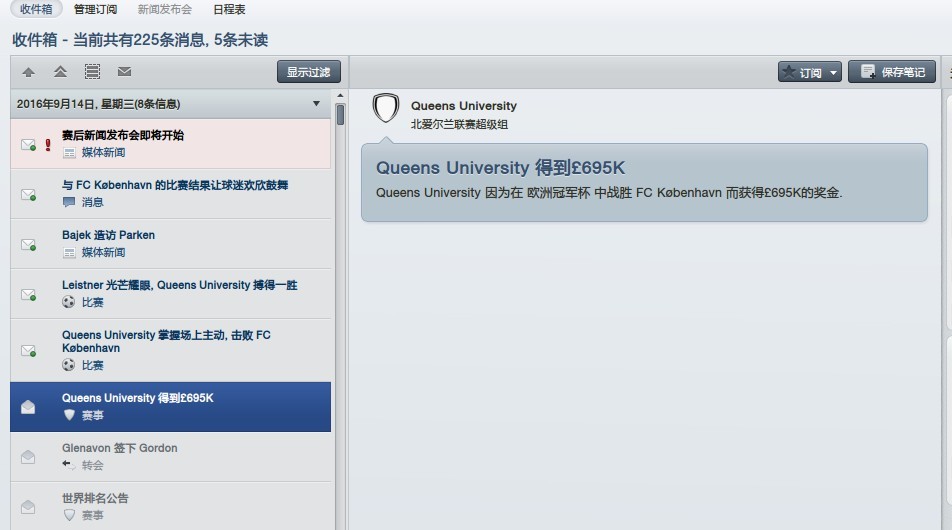This screenshot has height=530, width=952.
Task: Click Queens University club shield badge
Action: coord(386,108)
